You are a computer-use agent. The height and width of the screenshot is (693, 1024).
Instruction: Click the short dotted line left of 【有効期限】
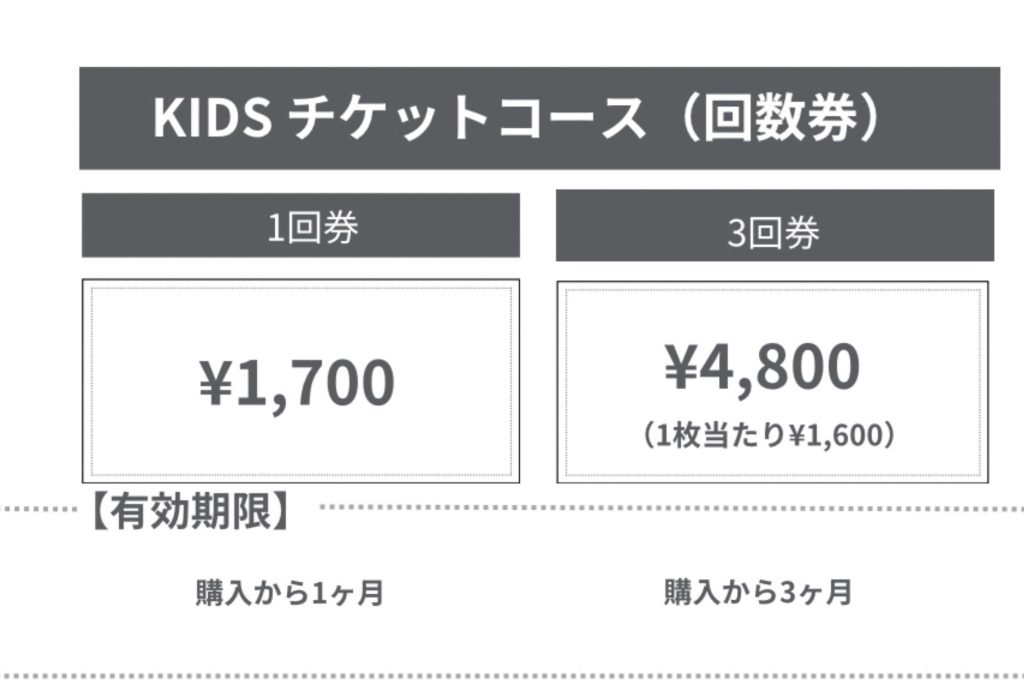(x=40, y=509)
